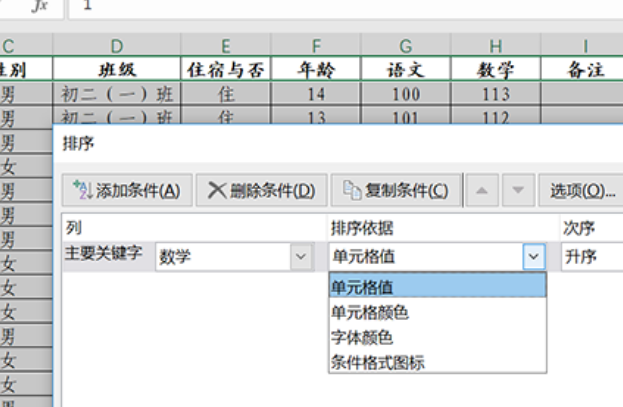Choose 条件格式图标 from the sort-by list
This screenshot has height=407, width=623.
tap(437, 362)
